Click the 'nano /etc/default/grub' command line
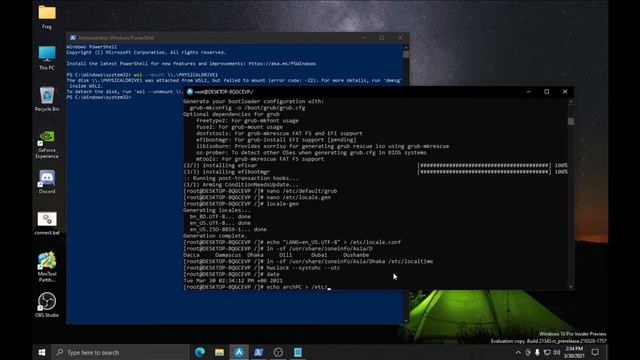 [260, 191]
